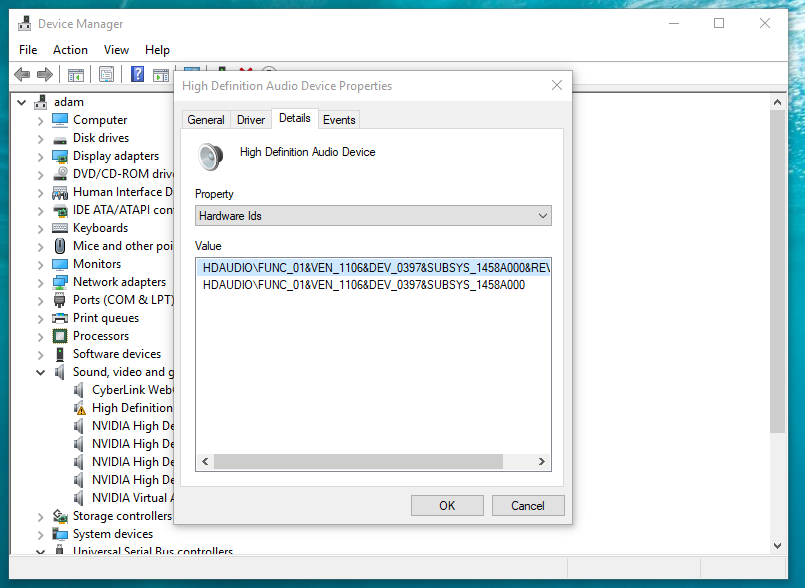Click the Monitors category icon
The width and height of the screenshot is (805, 588).
(x=60, y=264)
